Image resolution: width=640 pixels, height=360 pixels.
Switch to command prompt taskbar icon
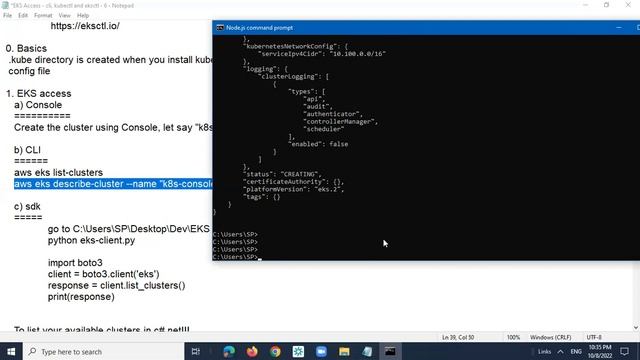point(390,351)
